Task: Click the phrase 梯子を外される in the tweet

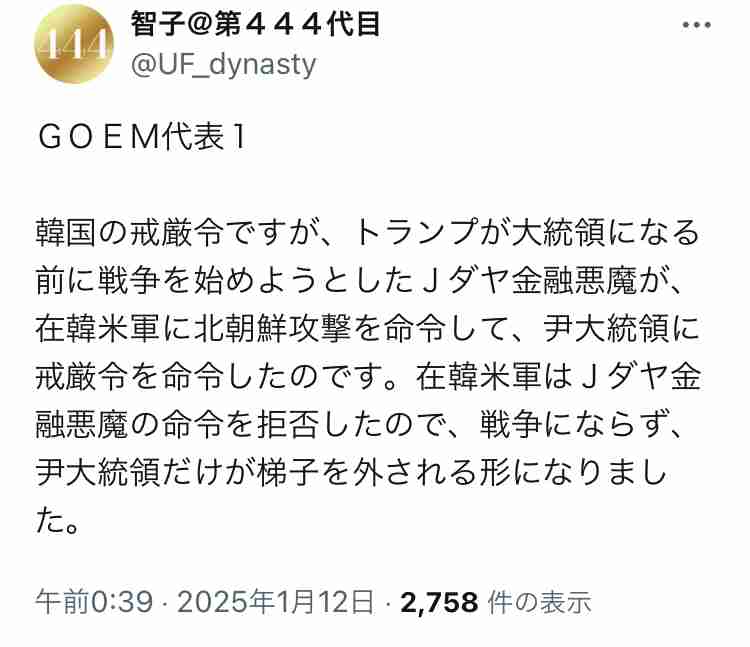Action: click(x=367, y=472)
